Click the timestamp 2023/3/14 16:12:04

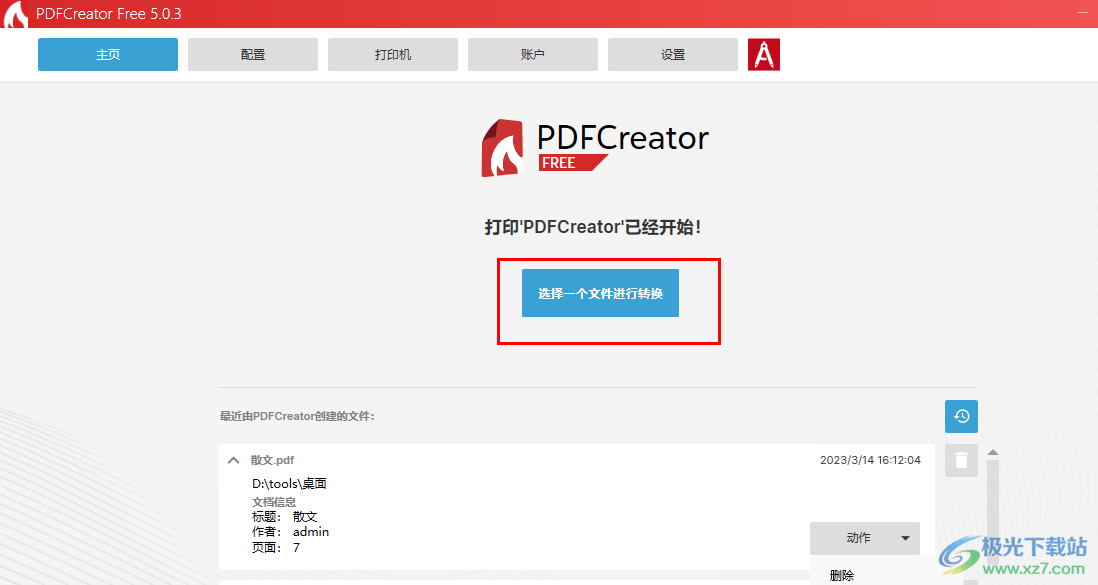coord(870,460)
